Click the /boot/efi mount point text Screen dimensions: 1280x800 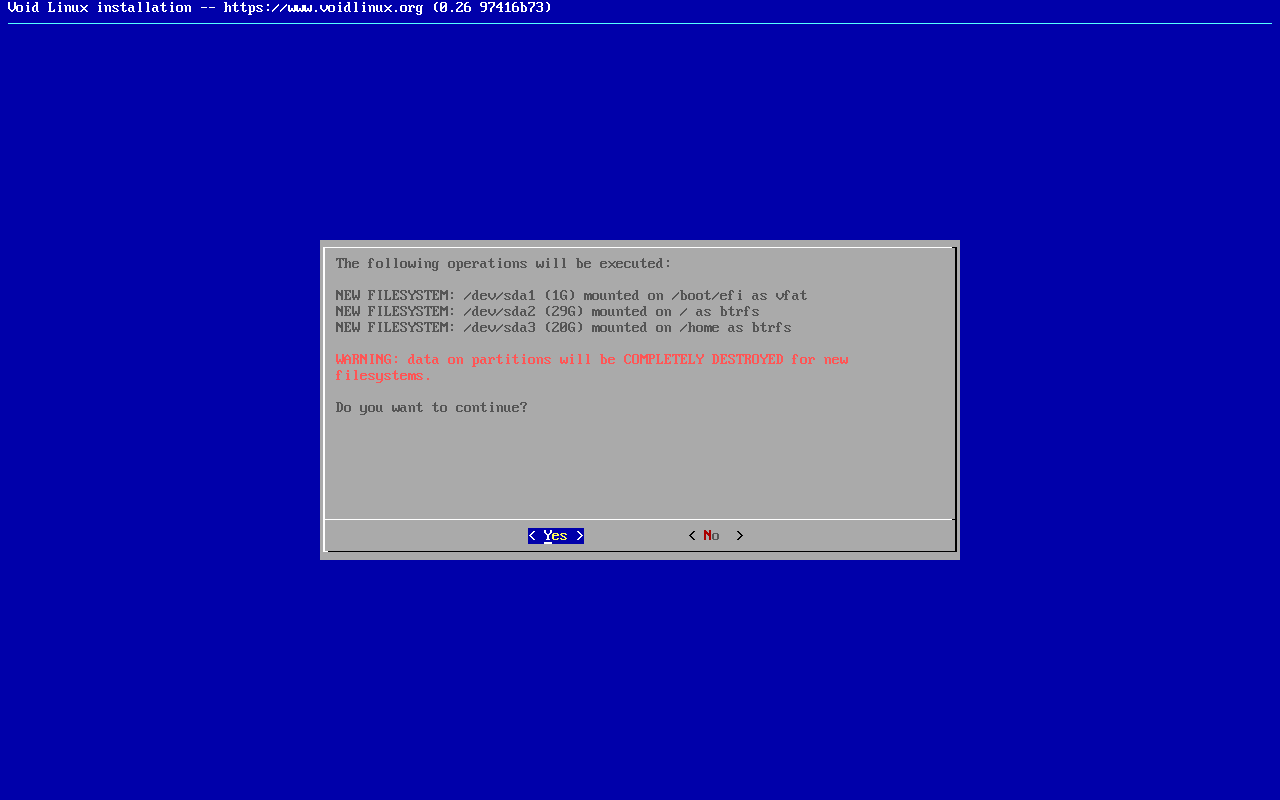(707, 296)
